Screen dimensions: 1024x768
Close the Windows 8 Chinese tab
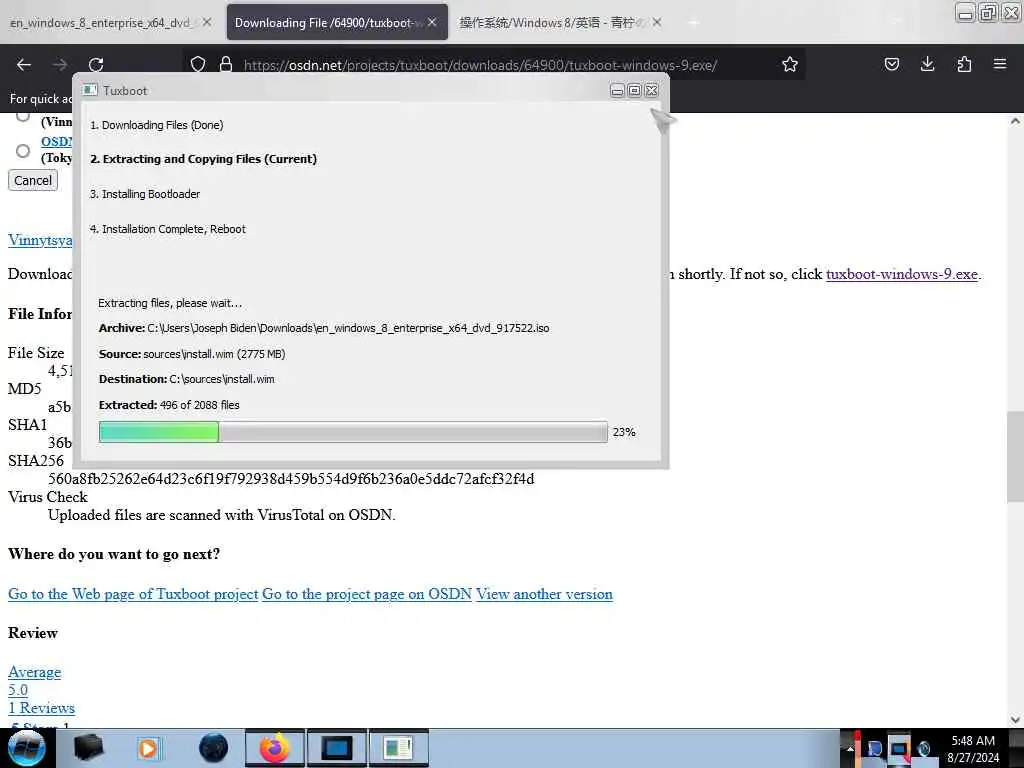pyautogui.click(x=657, y=22)
